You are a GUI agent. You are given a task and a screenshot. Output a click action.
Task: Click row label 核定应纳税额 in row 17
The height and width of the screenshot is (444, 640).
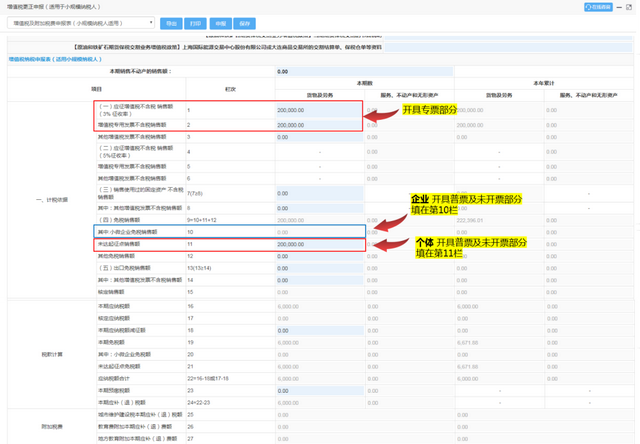[114, 318]
